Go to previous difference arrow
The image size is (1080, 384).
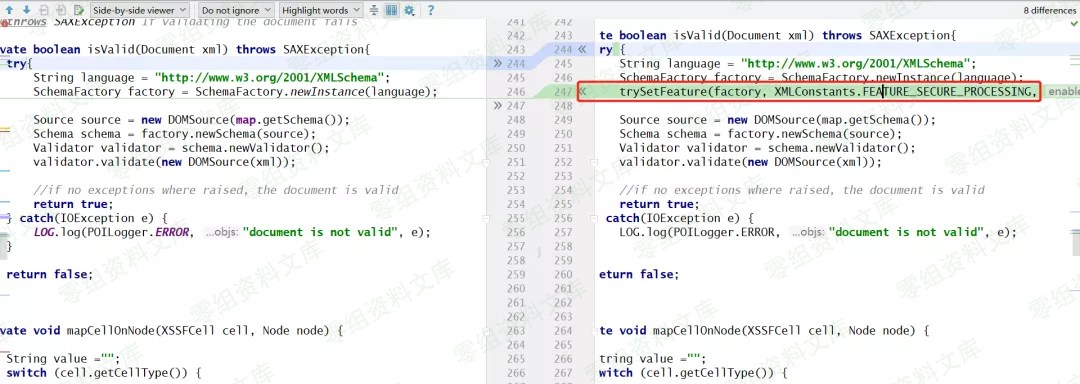pyautogui.click(x=10, y=10)
